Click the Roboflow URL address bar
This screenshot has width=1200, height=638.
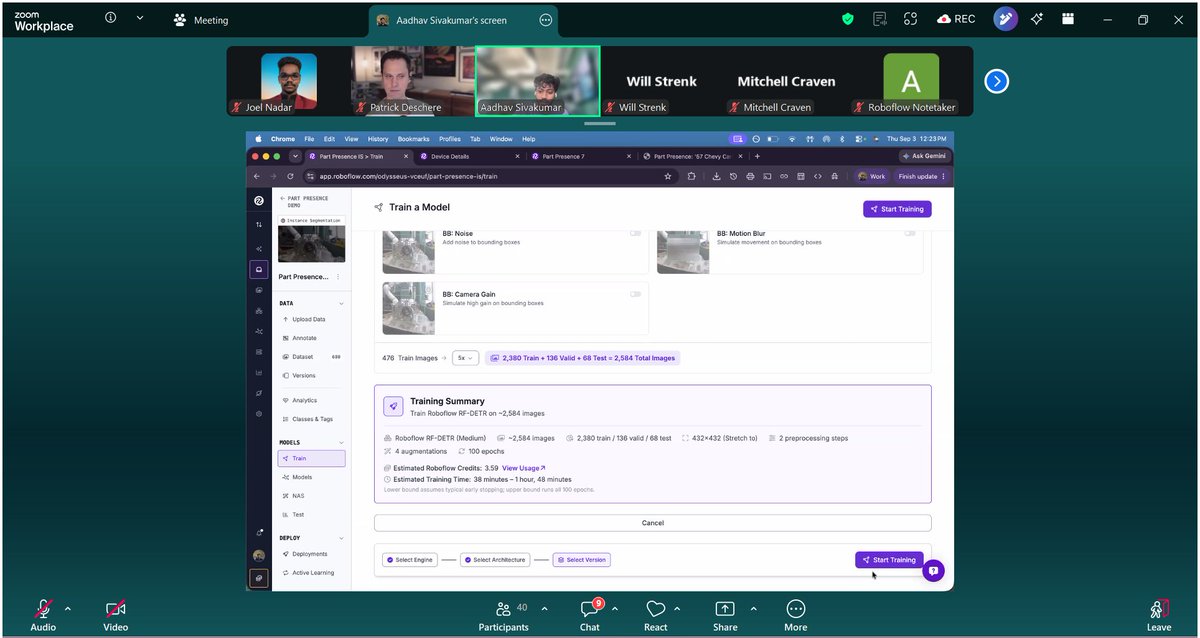click(490, 176)
